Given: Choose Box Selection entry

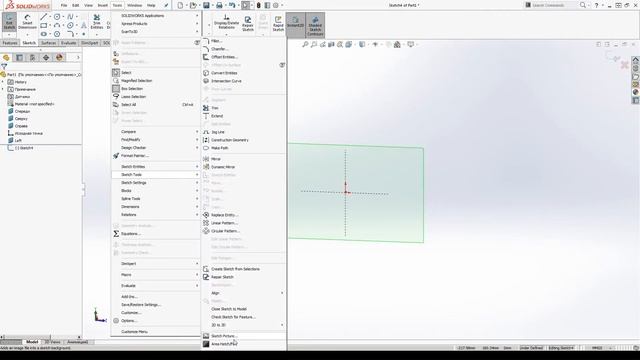Looking at the screenshot, I should [156, 89].
